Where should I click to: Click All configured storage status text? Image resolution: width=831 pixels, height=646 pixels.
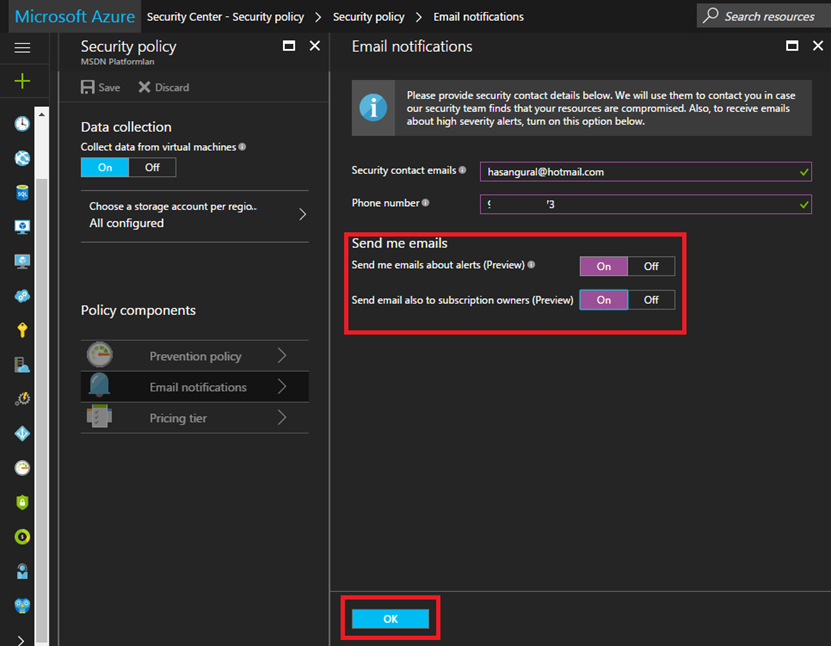pyautogui.click(x=126, y=223)
